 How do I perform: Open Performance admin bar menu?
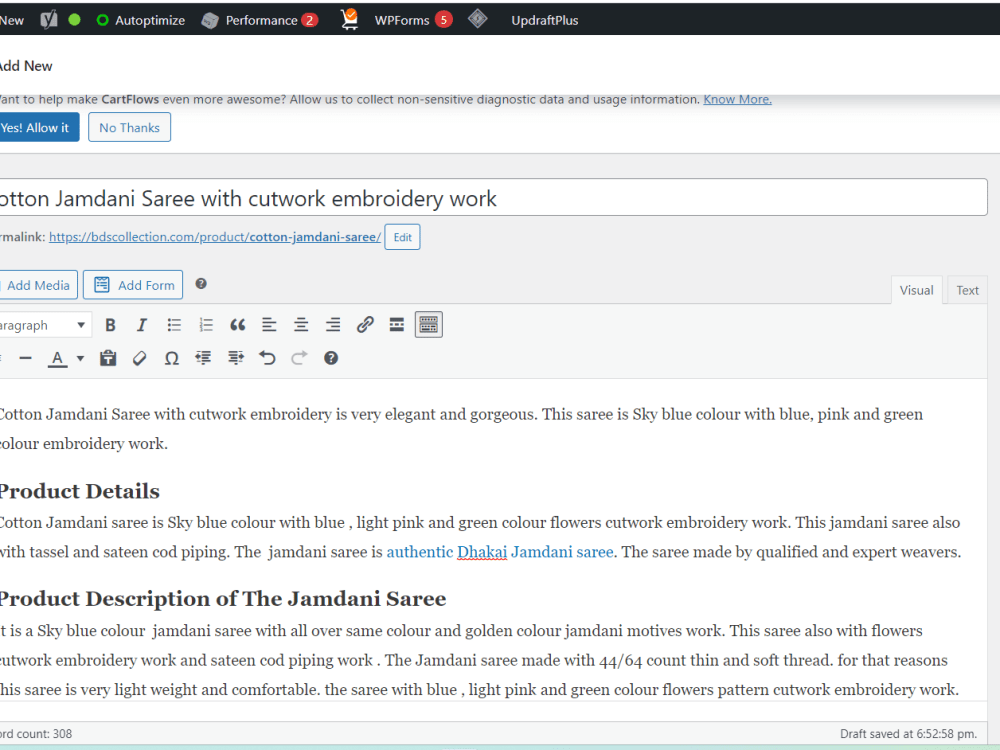pos(260,20)
